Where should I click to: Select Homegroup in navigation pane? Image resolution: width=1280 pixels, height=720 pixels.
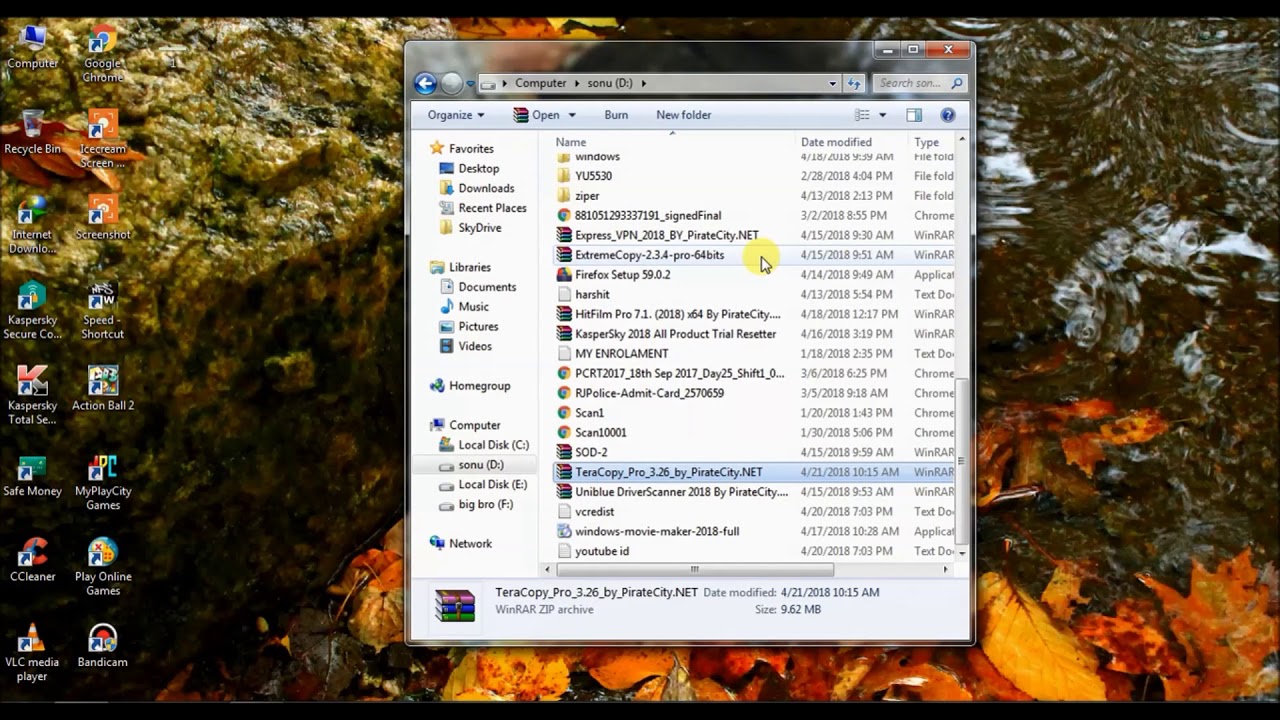coord(479,386)
